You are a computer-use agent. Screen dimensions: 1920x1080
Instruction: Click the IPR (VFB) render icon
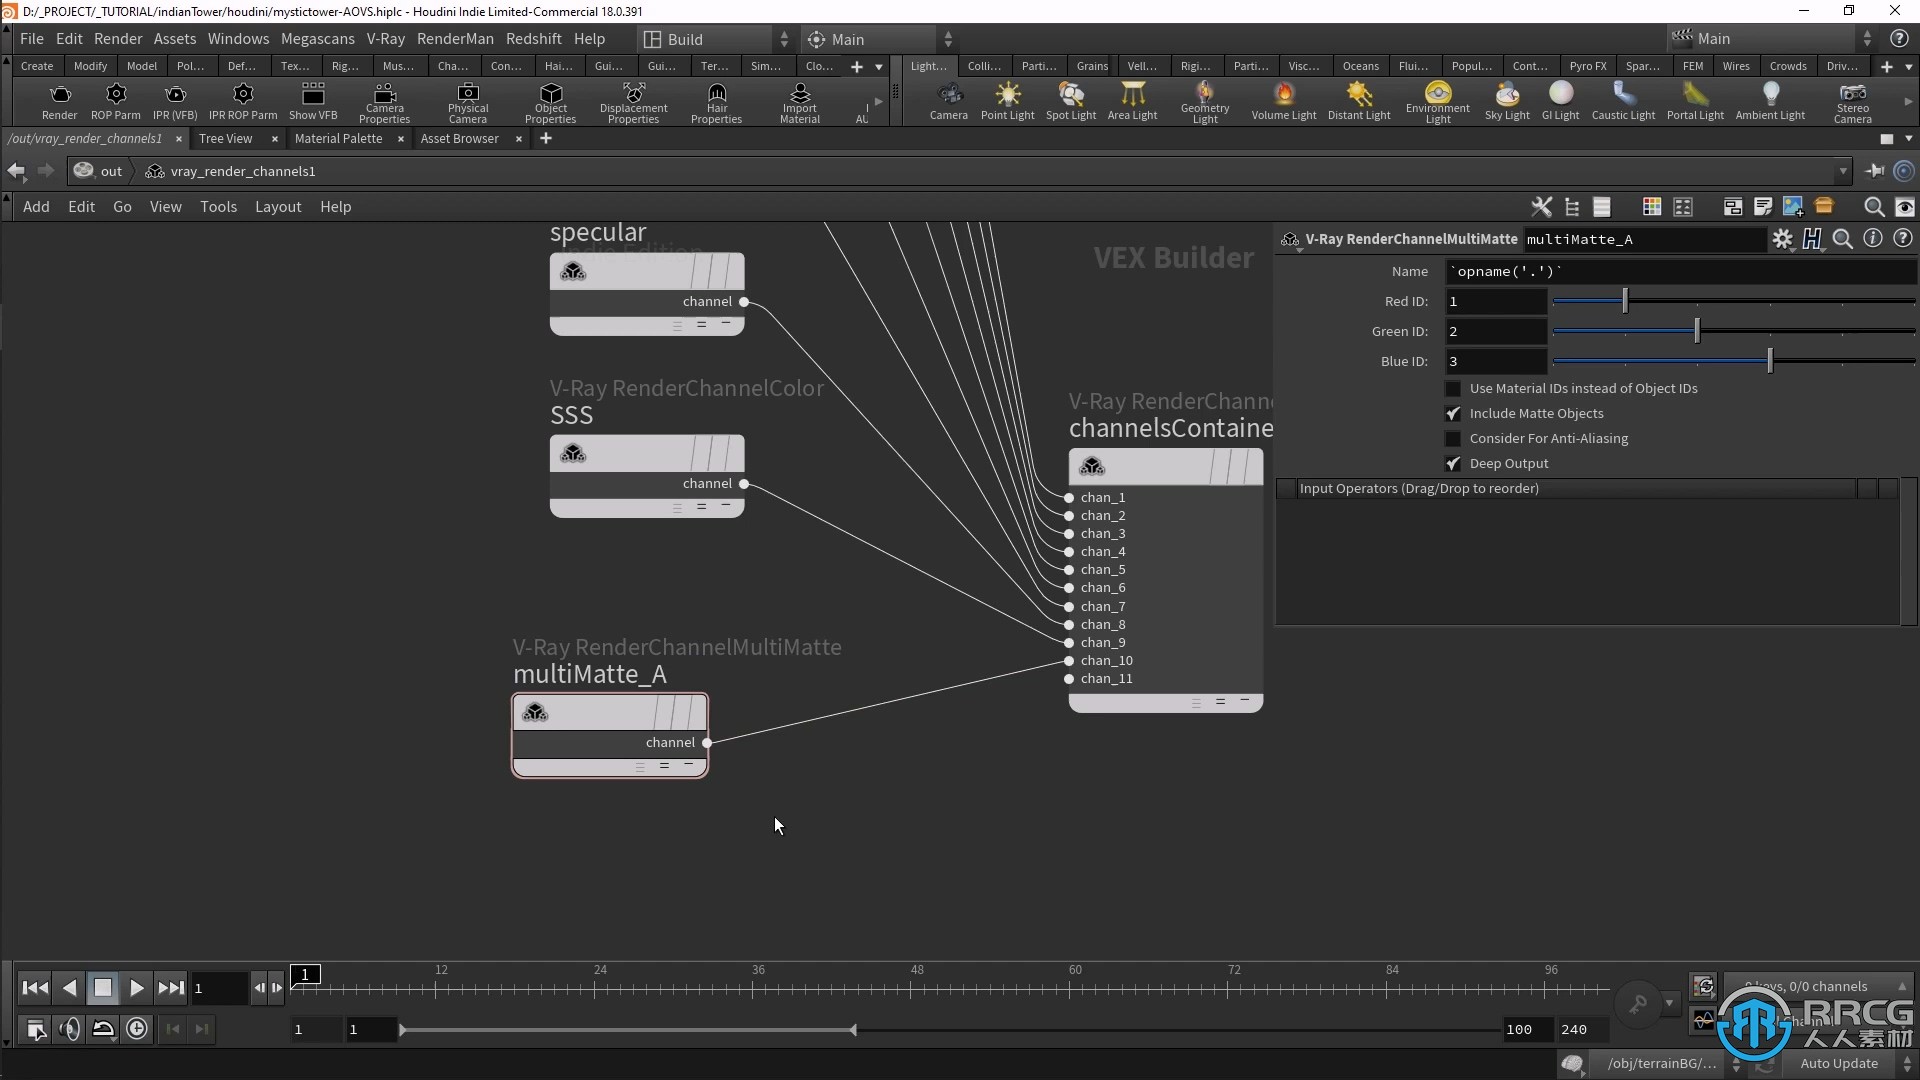pos(173,100)
